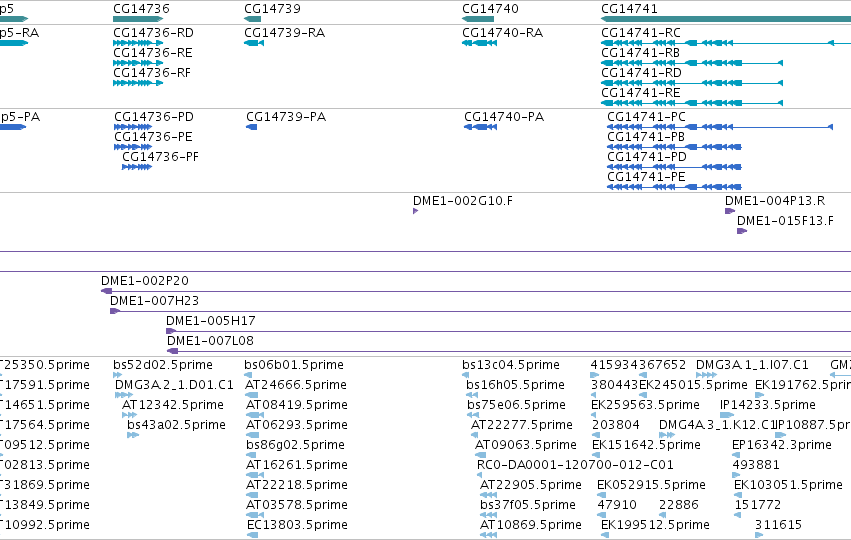The image size is (851, 540).
Task: Select the EK151642.5prime EST label
Action: click(646, 445)
